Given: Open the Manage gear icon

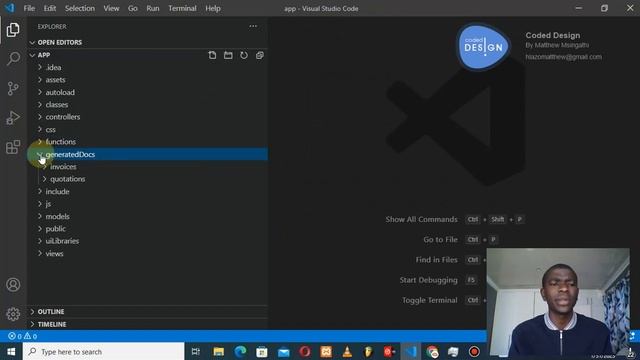Looking at the screenshot, I should tap(13, 314).
